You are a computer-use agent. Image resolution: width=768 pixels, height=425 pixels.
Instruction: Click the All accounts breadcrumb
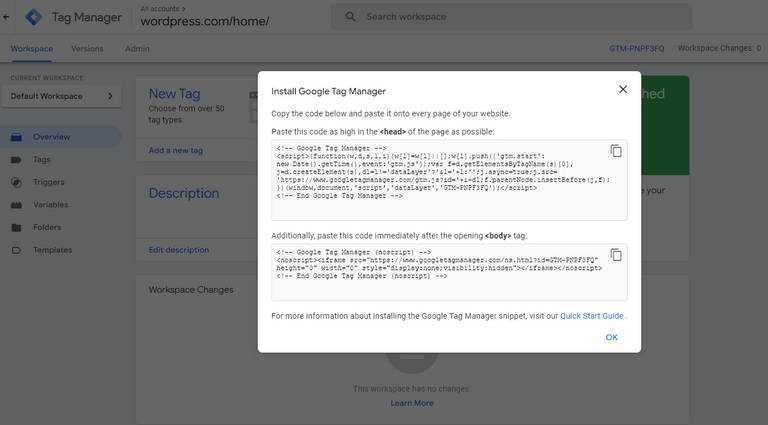click(x=163, y=9)
